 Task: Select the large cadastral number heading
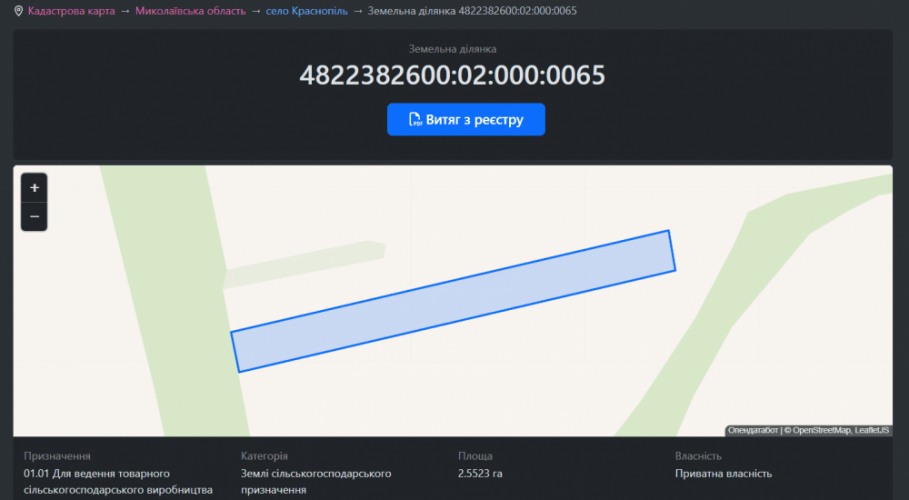(452, 75)
